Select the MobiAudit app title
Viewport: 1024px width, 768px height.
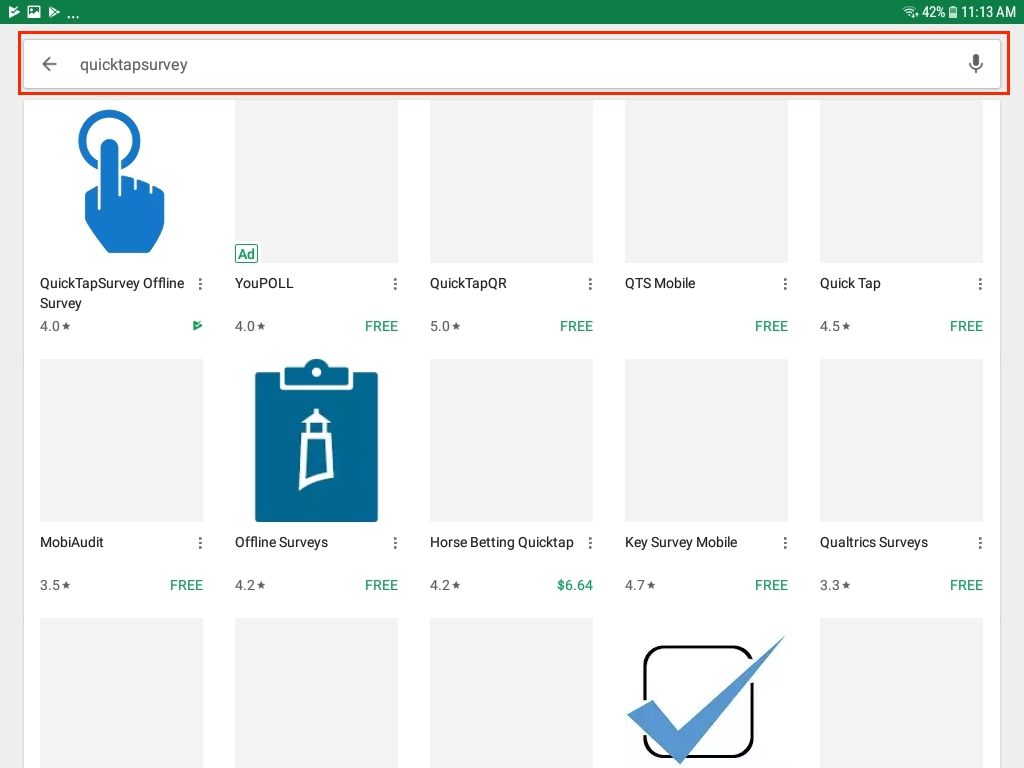tap(72, 543)
